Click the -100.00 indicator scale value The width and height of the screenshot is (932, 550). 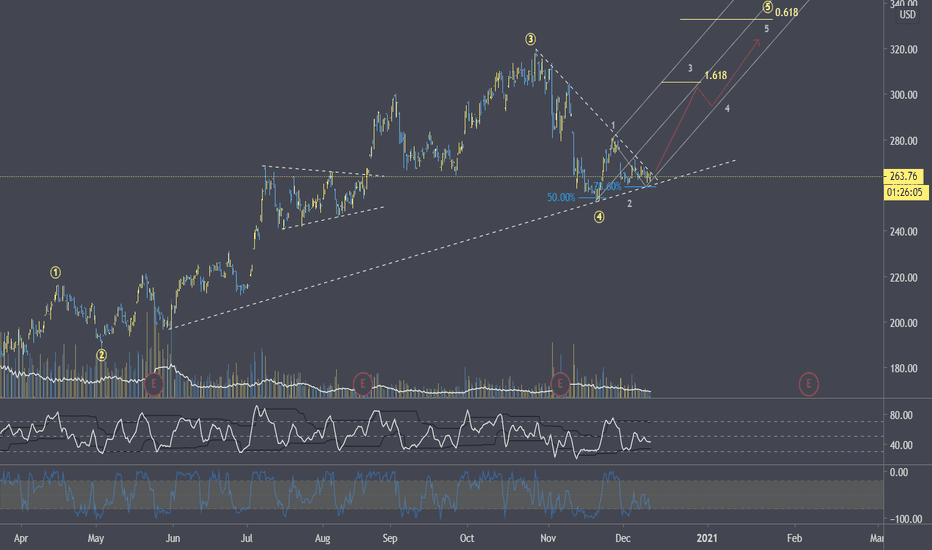905,519
